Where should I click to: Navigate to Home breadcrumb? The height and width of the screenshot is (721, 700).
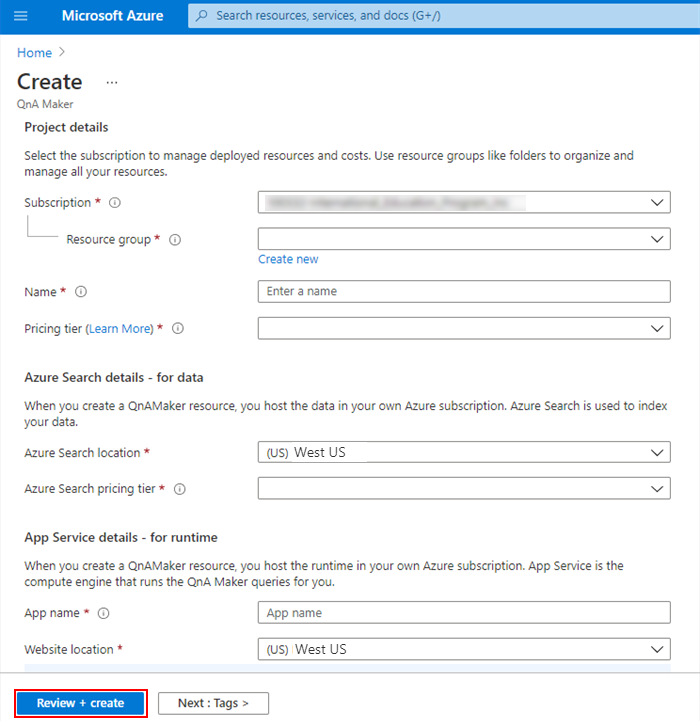[34, 53]
